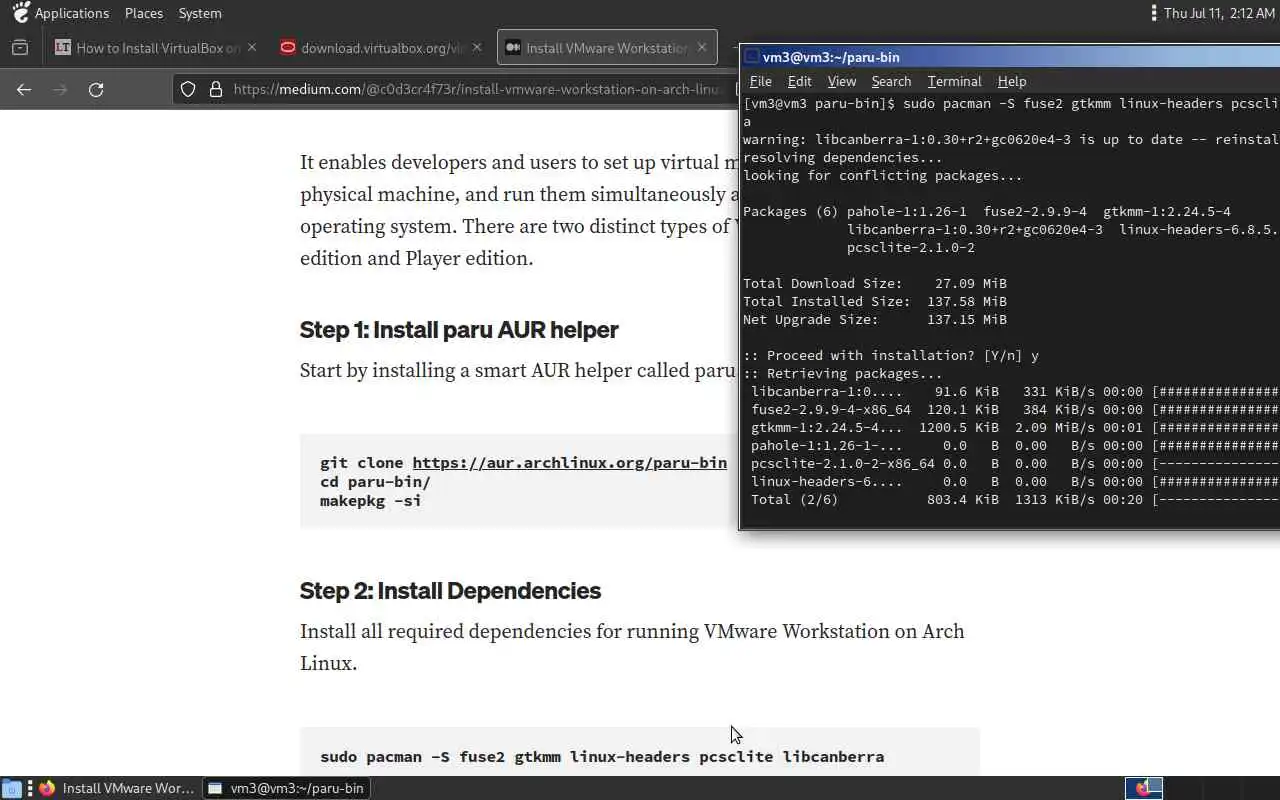Go back in Firefox history
Image resolution: width=1280 pixels, height=800 pixels.
[x=24, y=89]
